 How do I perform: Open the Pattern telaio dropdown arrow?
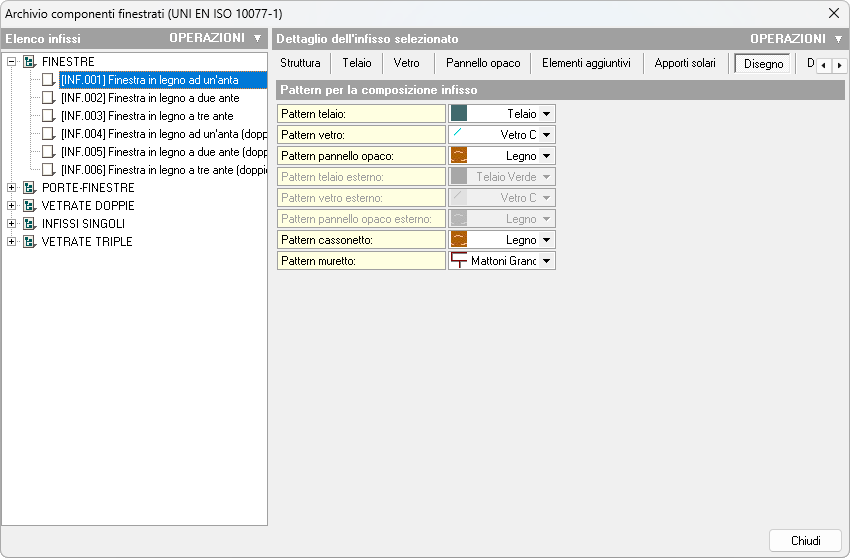[547, 114]
